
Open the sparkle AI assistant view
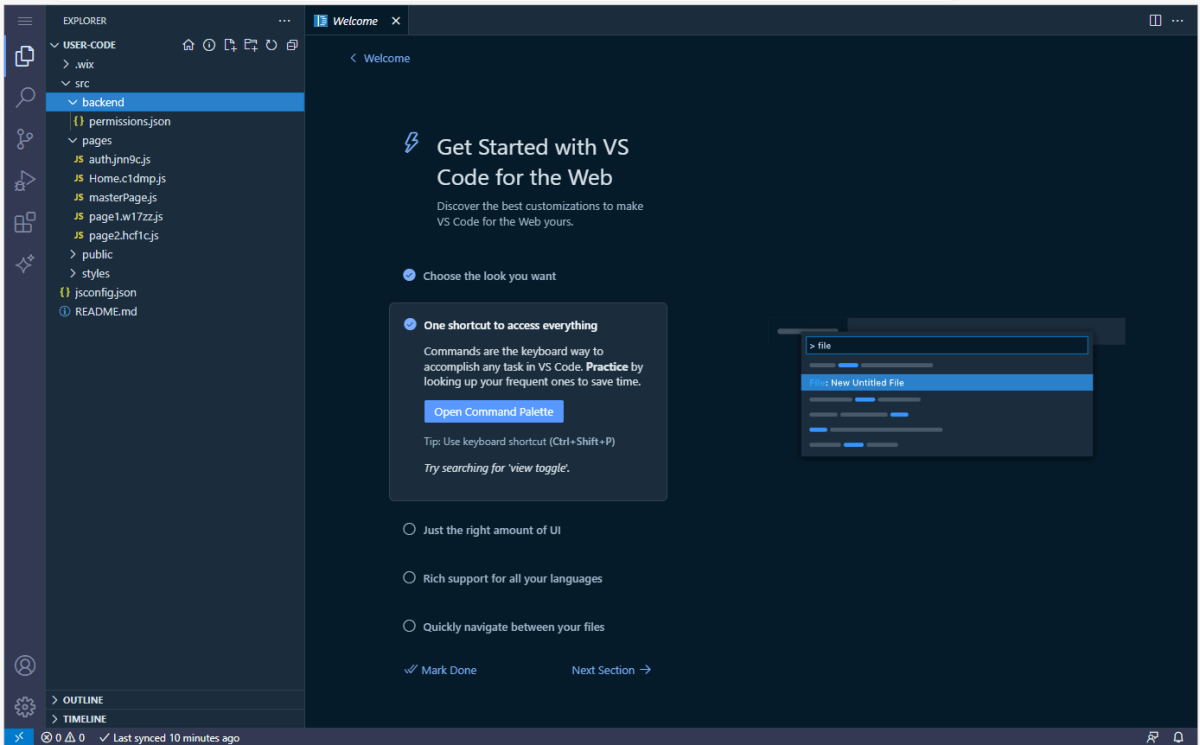25,264
